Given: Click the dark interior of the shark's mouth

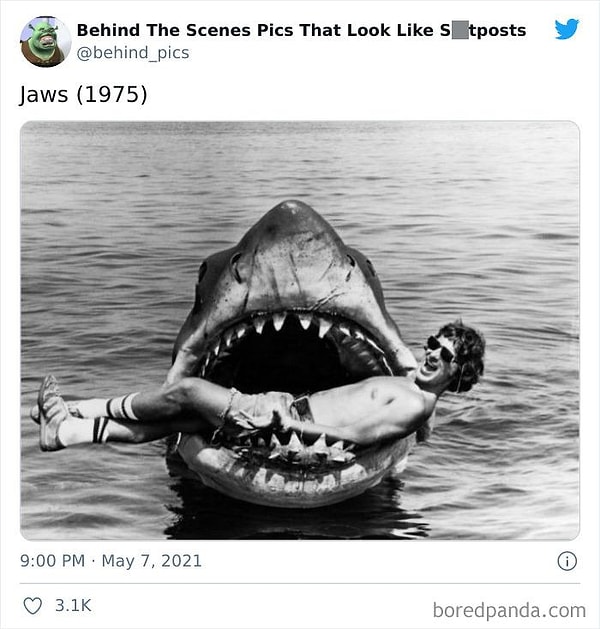Looking at the screenshot, I should [x=290, y=360].
